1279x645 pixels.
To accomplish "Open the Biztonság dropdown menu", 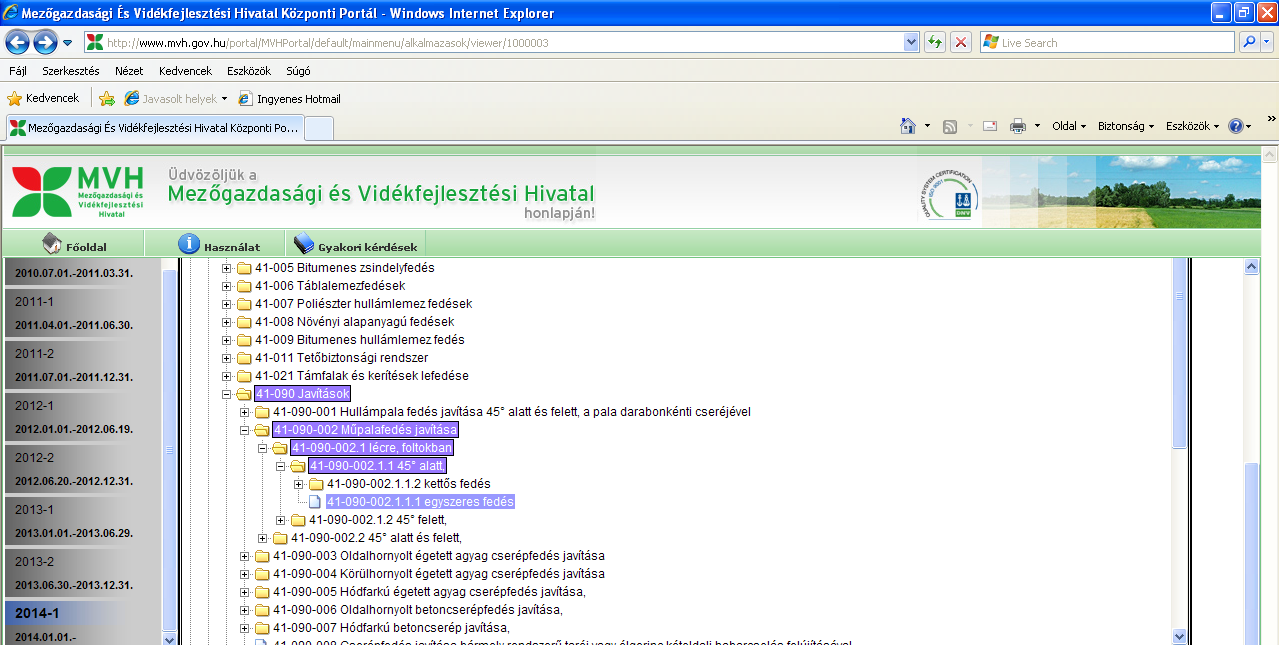I will tap(1126, 126).
